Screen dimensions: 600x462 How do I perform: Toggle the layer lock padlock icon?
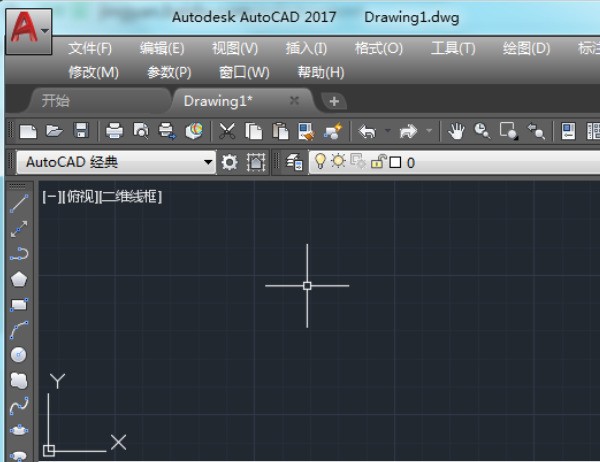point(377,162)
